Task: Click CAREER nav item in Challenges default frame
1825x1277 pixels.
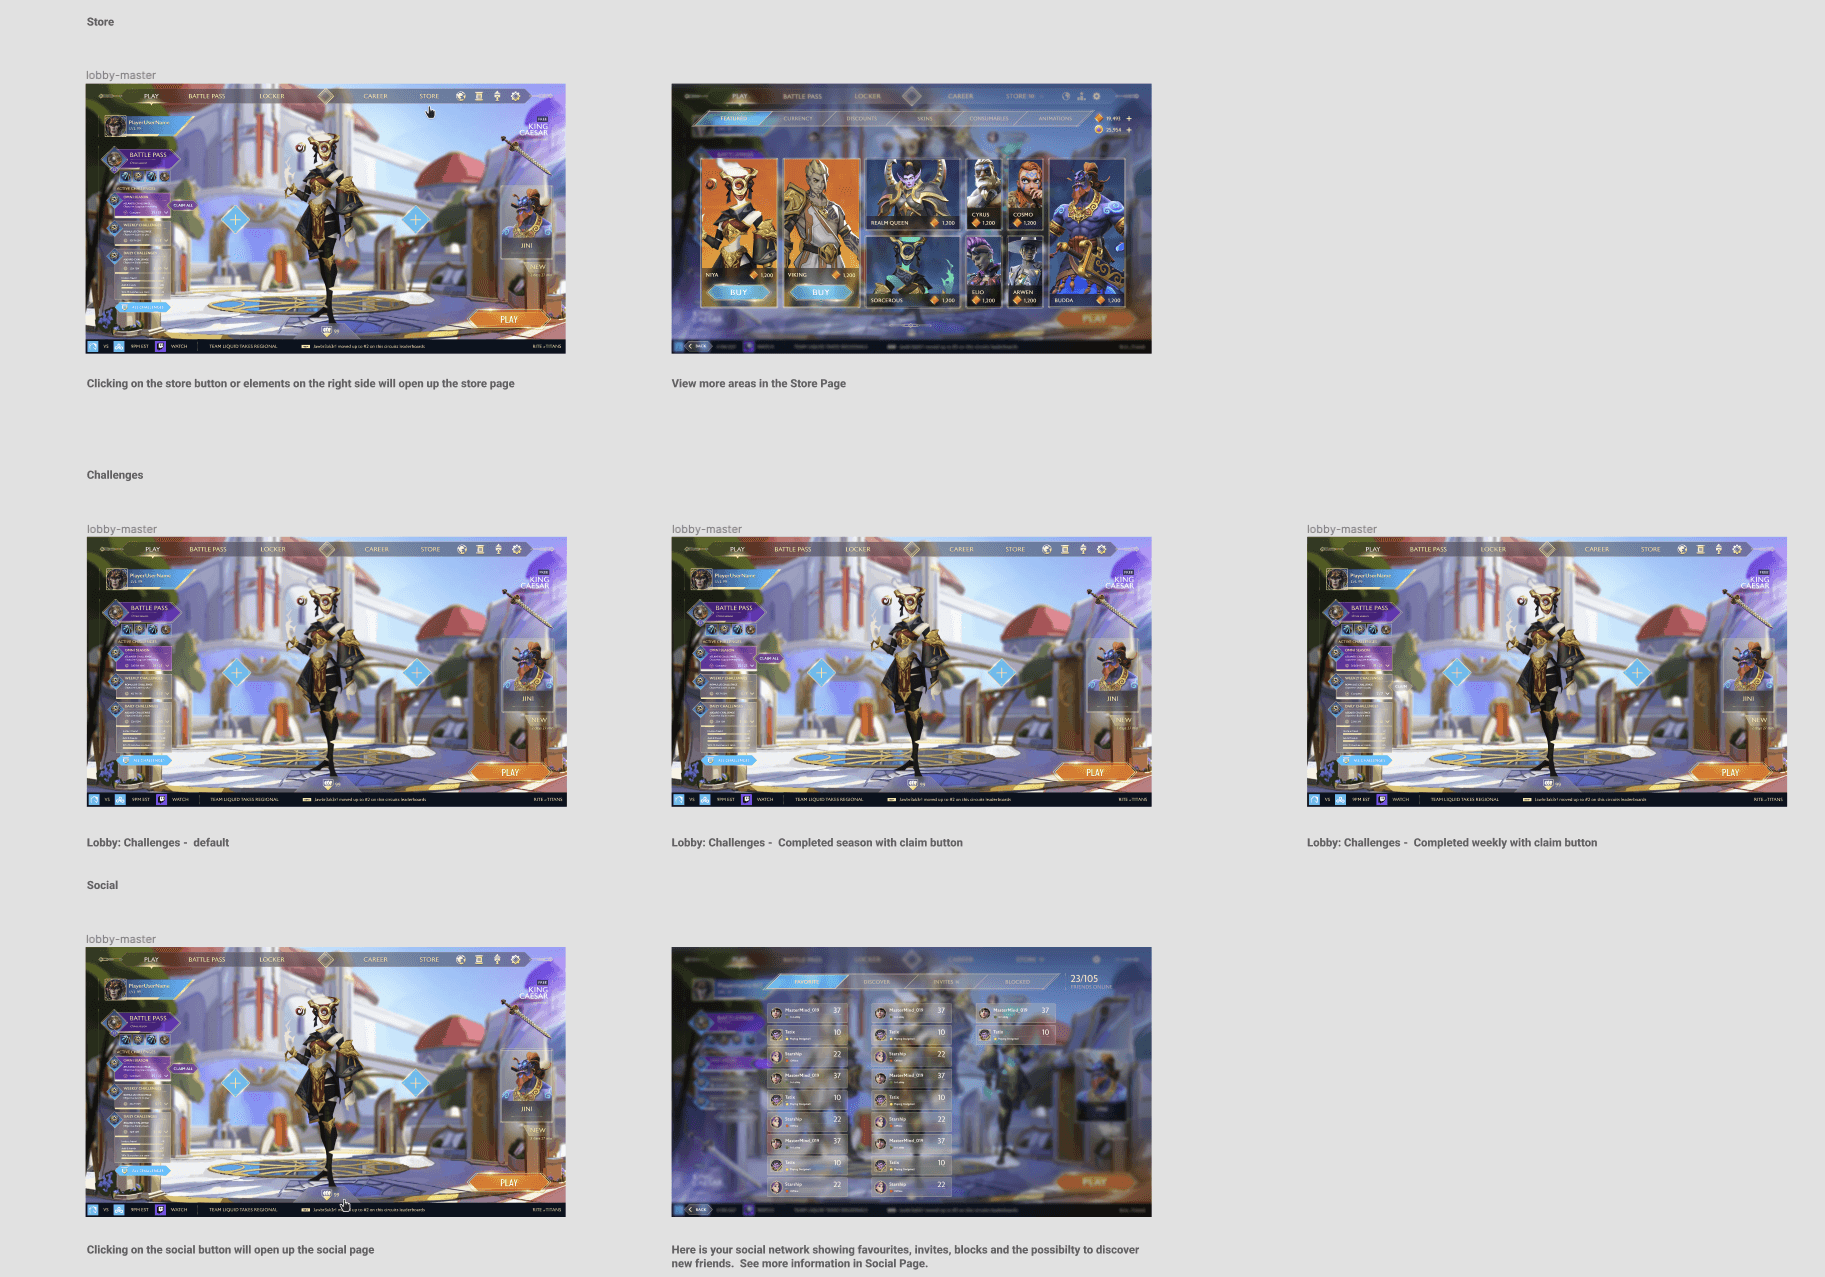Action: coord(377,549)
